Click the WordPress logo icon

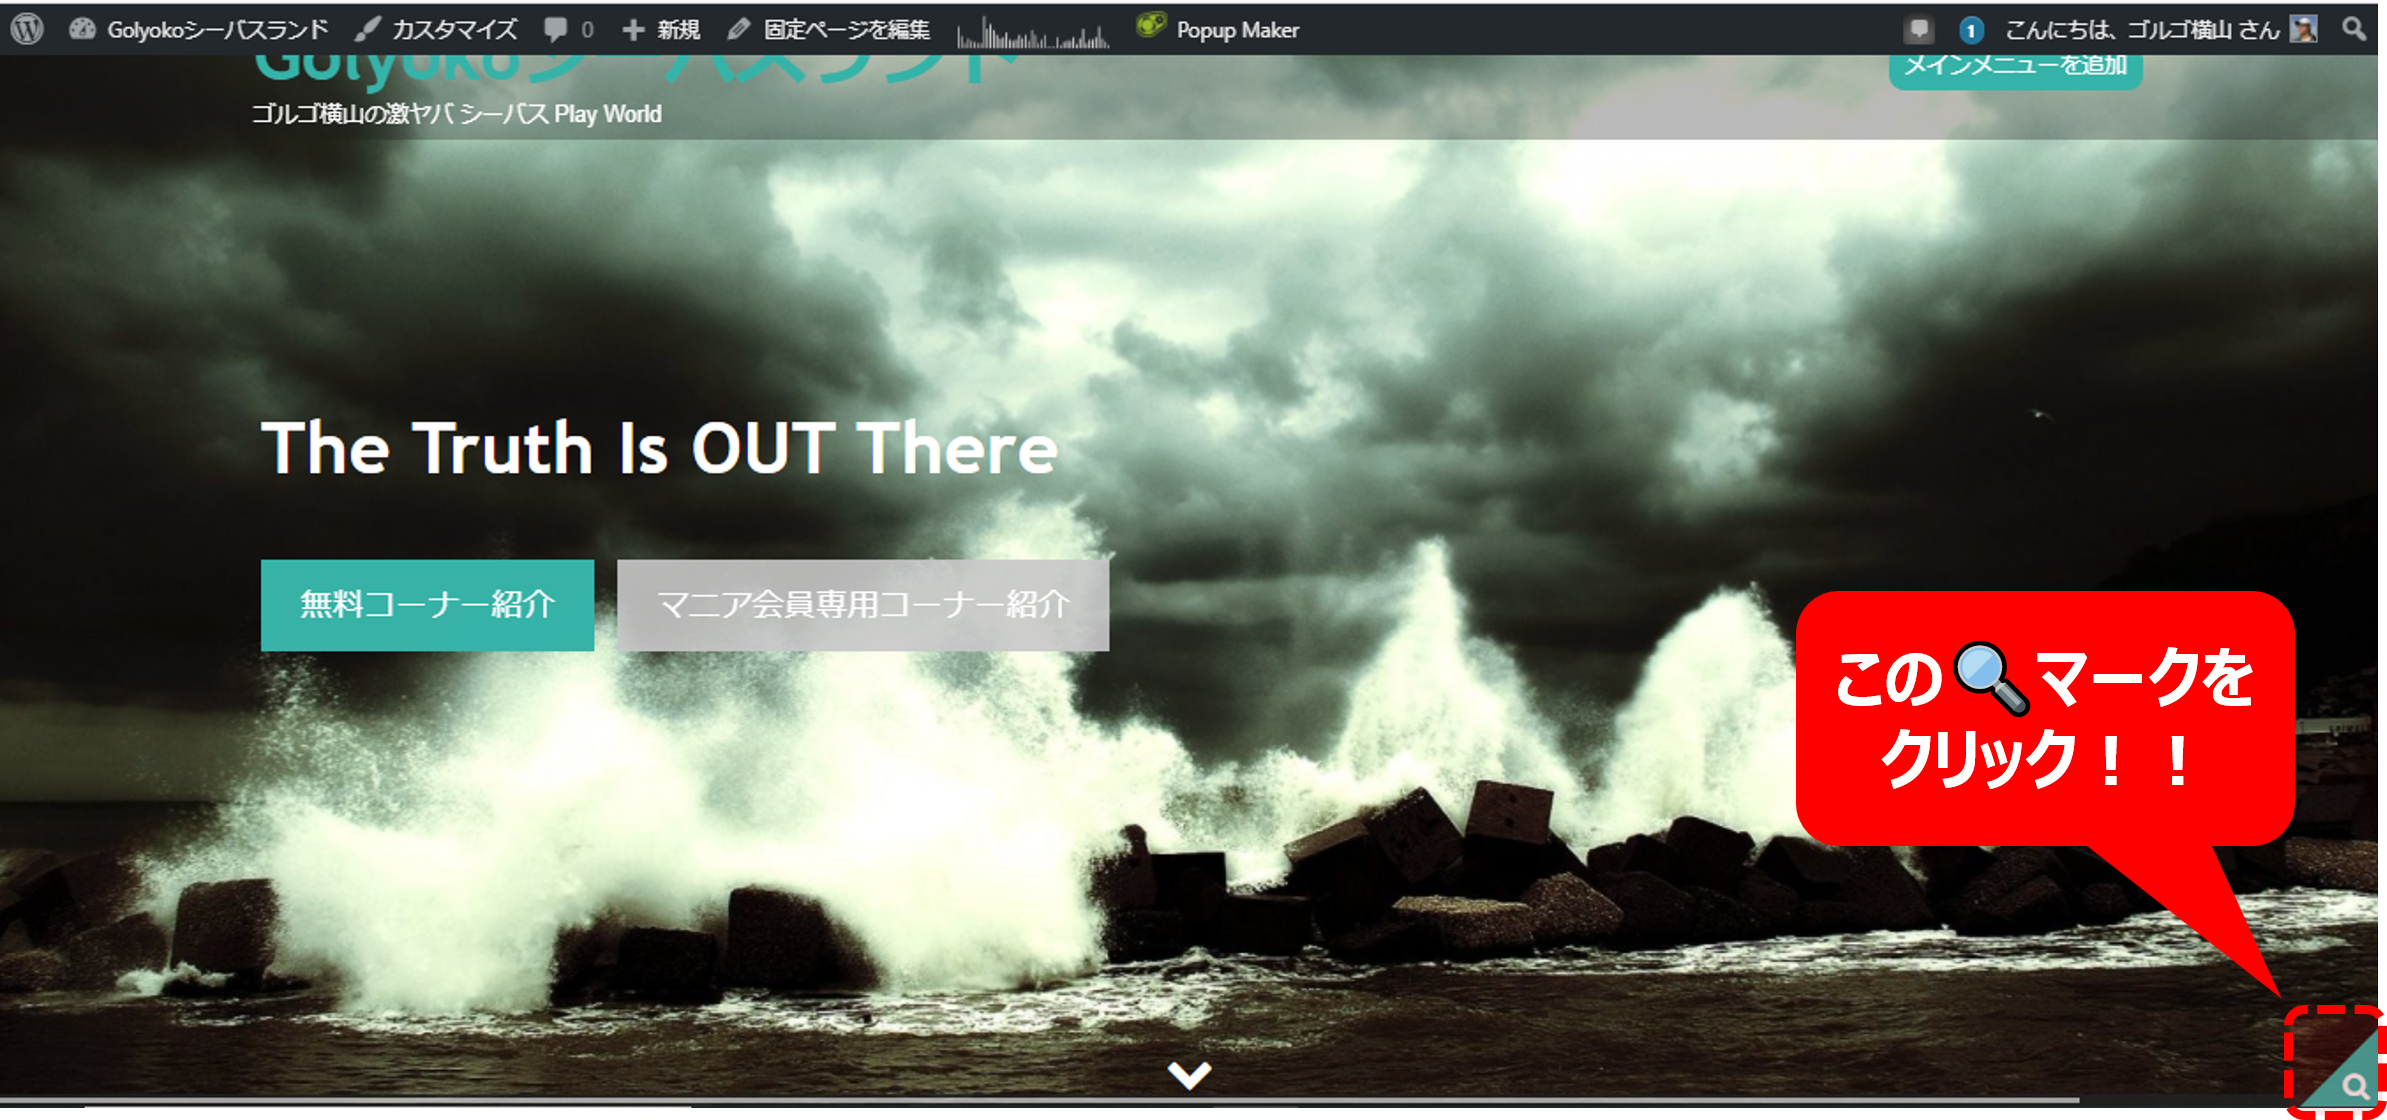pyautogui.click(x=27, y=28)
